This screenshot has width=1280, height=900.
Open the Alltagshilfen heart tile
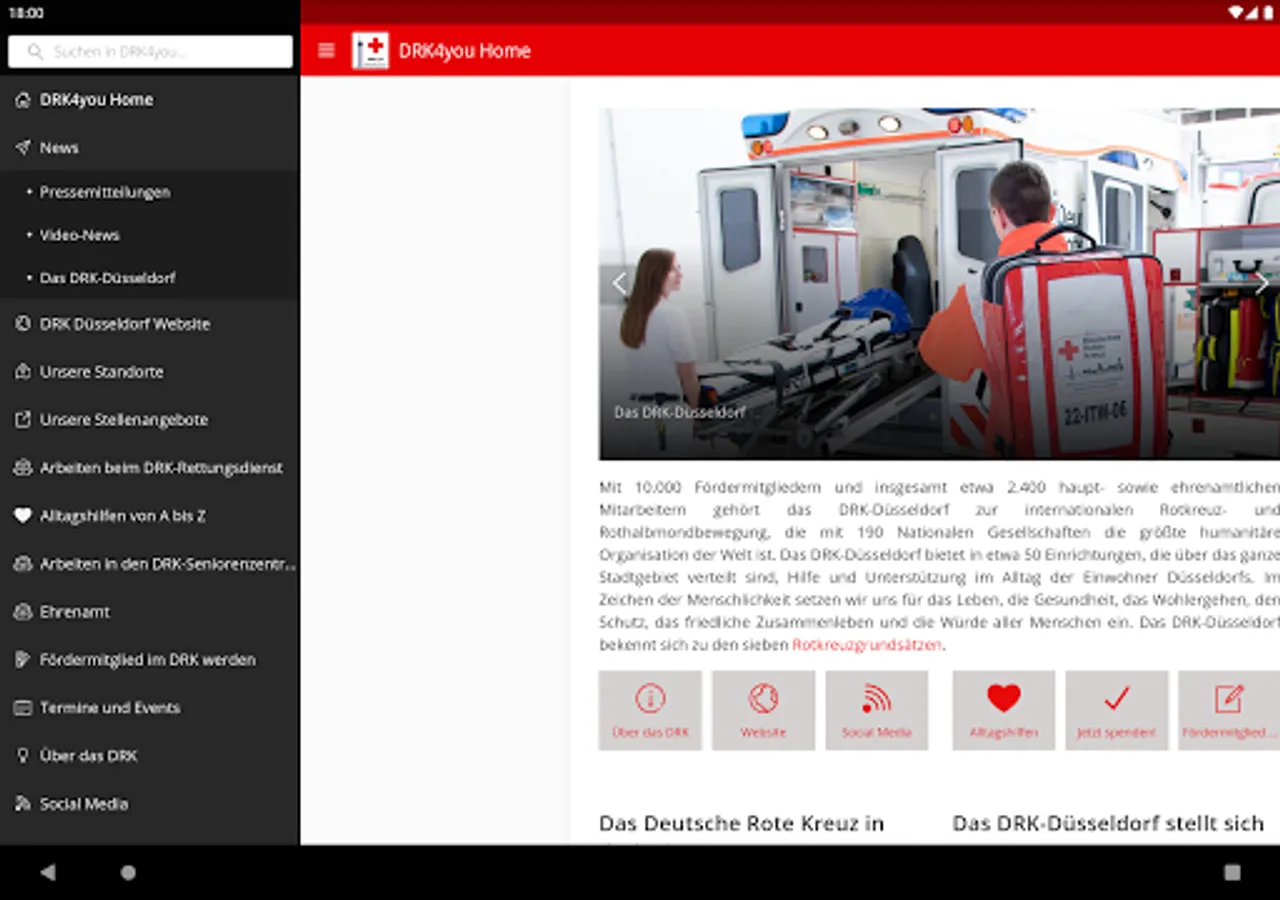click(x=1004, y=710)
